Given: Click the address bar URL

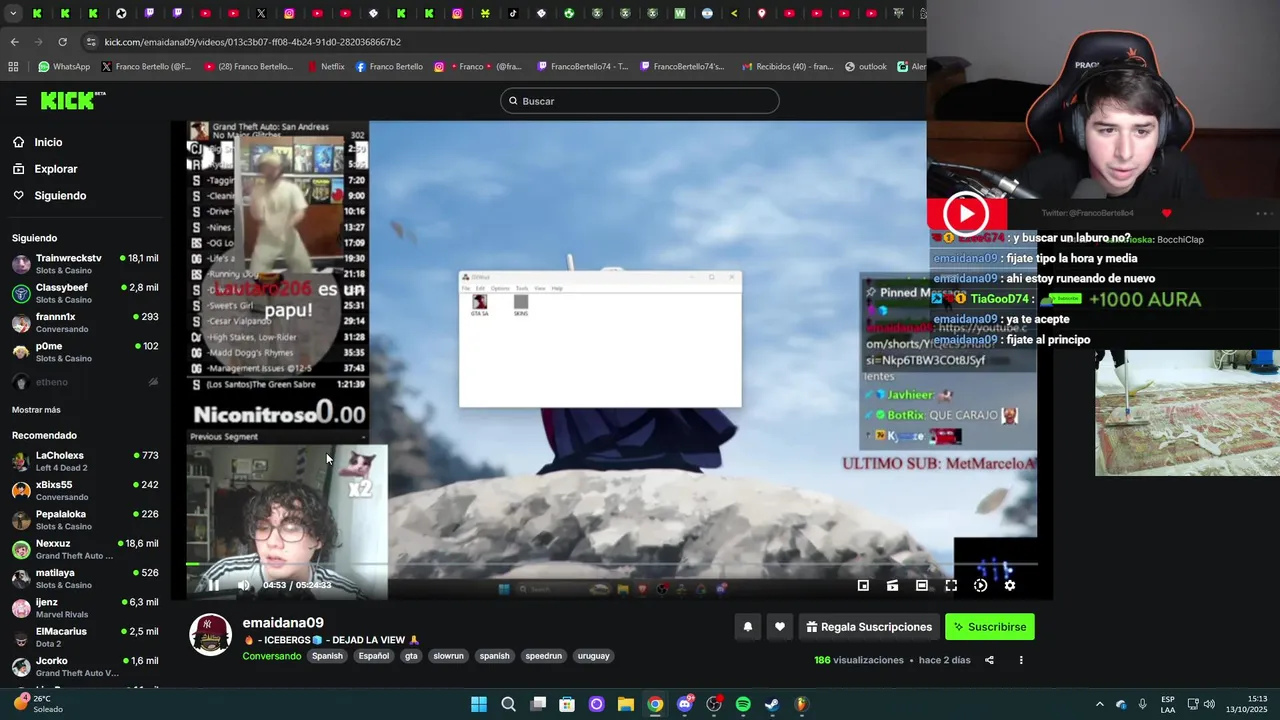Looking at the screenshot, I should 253,42.
